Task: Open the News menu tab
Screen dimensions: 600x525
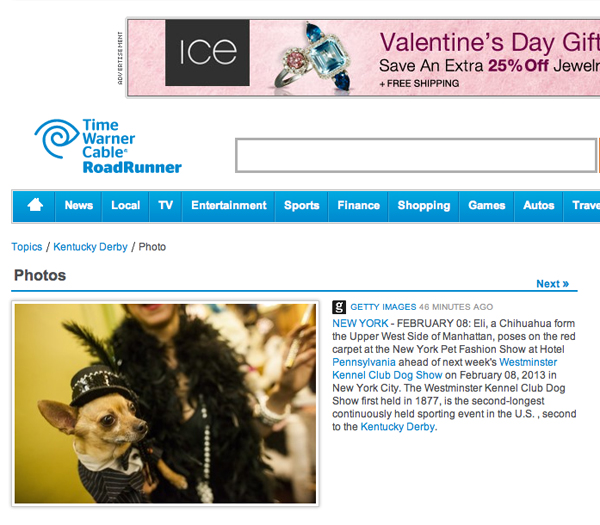Action: pyautogui.click(x=79, y=205)
